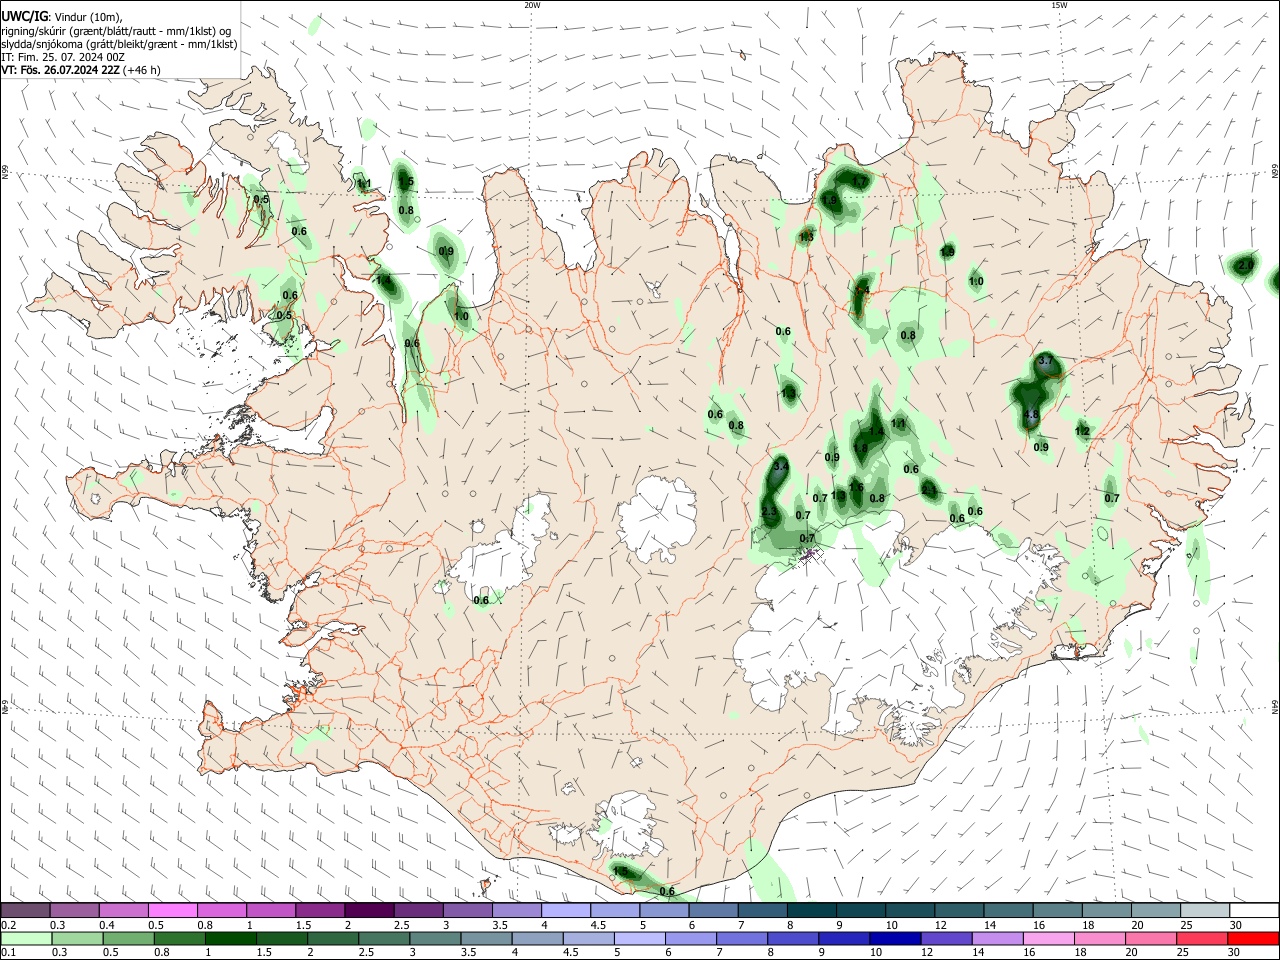Click the '1.7' precipitation value on the north coast
The image size is (1280, 960).
(x=860, y=181)
